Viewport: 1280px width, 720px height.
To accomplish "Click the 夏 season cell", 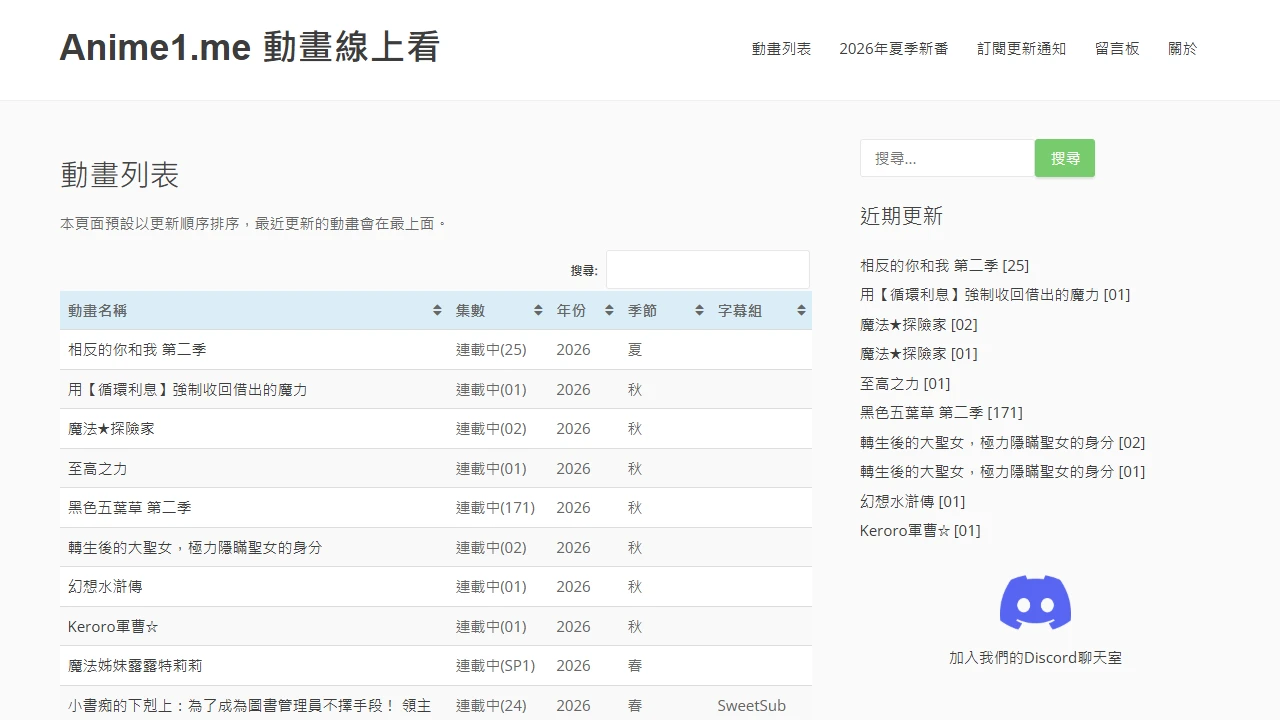I will click(x=635, y=350).
